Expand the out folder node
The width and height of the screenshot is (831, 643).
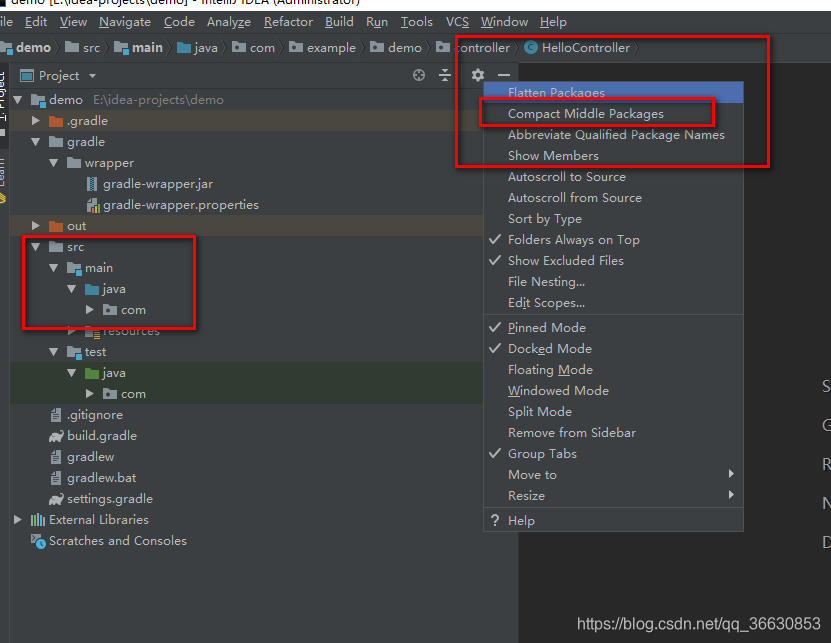(36, 226)
